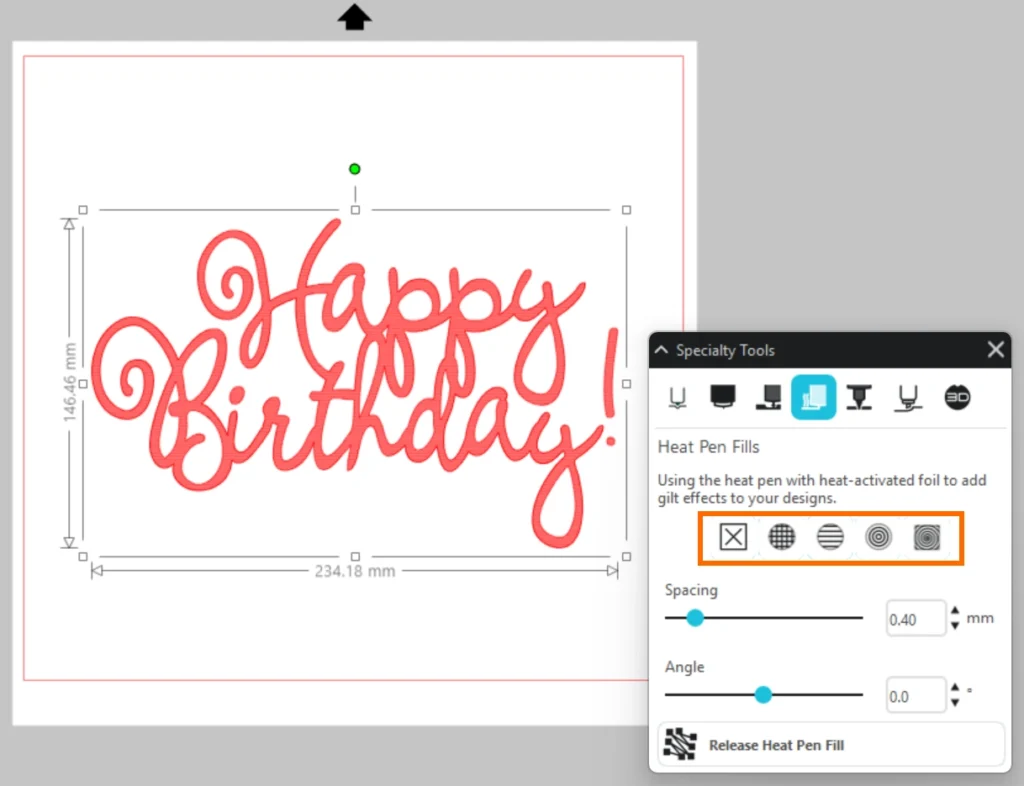Screen dimensions: 1024x786
Task: Click the Angle slider handle
Action: tap(763, 694)
